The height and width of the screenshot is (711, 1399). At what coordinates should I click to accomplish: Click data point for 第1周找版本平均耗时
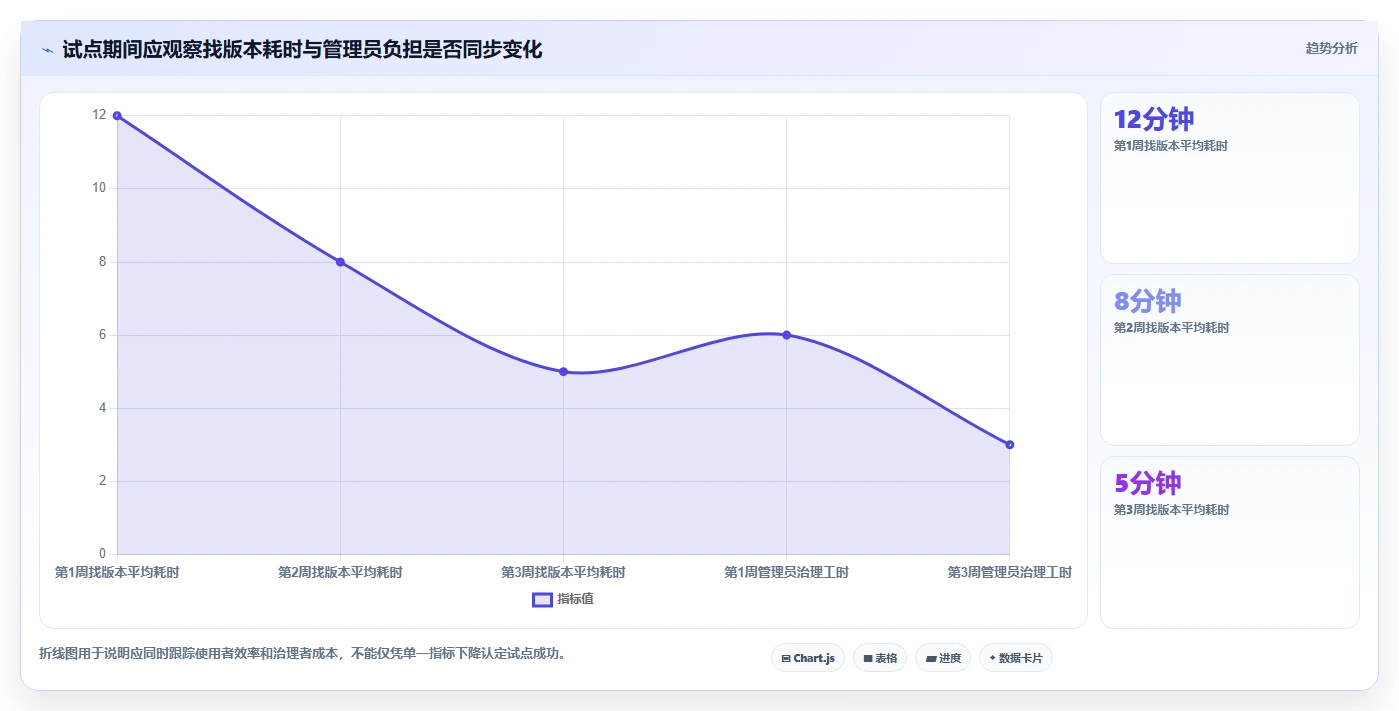click(117, 116)
